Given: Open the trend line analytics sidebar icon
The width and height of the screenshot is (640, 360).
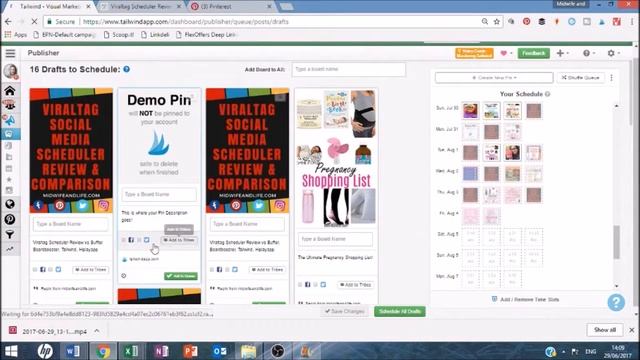Looking at the screenshot, I should click(x=10, y=249).
